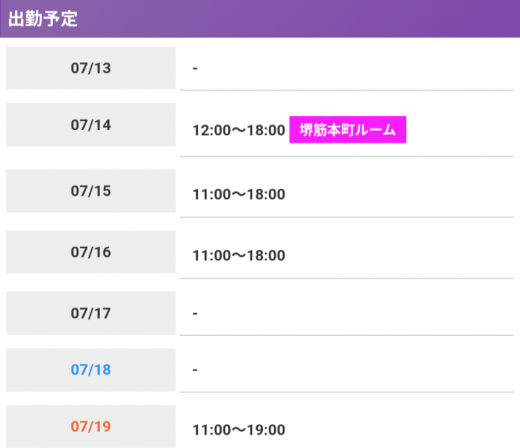Click the 11:00～19:00 time for 07/19
This screenshot has width=520, height=448.
tap(239, 430)
